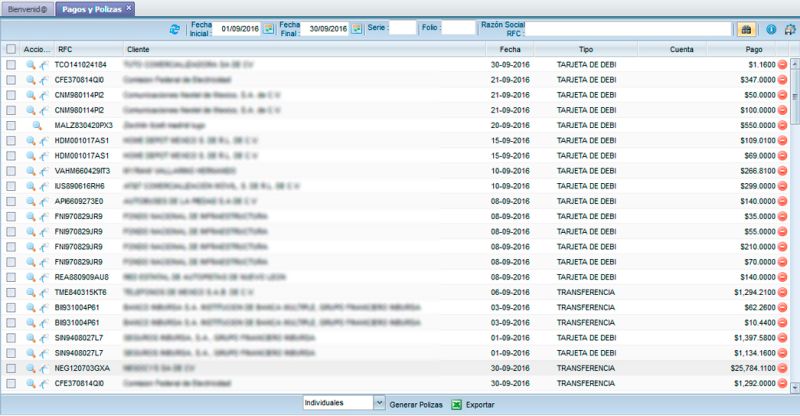Viewport: 800px width, 416px height.
Task: Switch to the Bienvenid@ tab
Action: click(26, 8)
